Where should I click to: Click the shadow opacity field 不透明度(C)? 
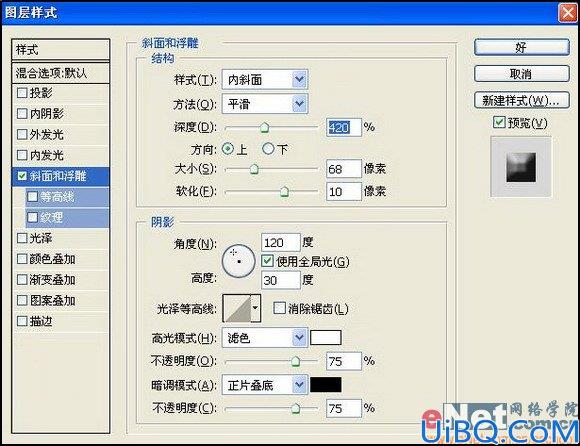[344, 409]
